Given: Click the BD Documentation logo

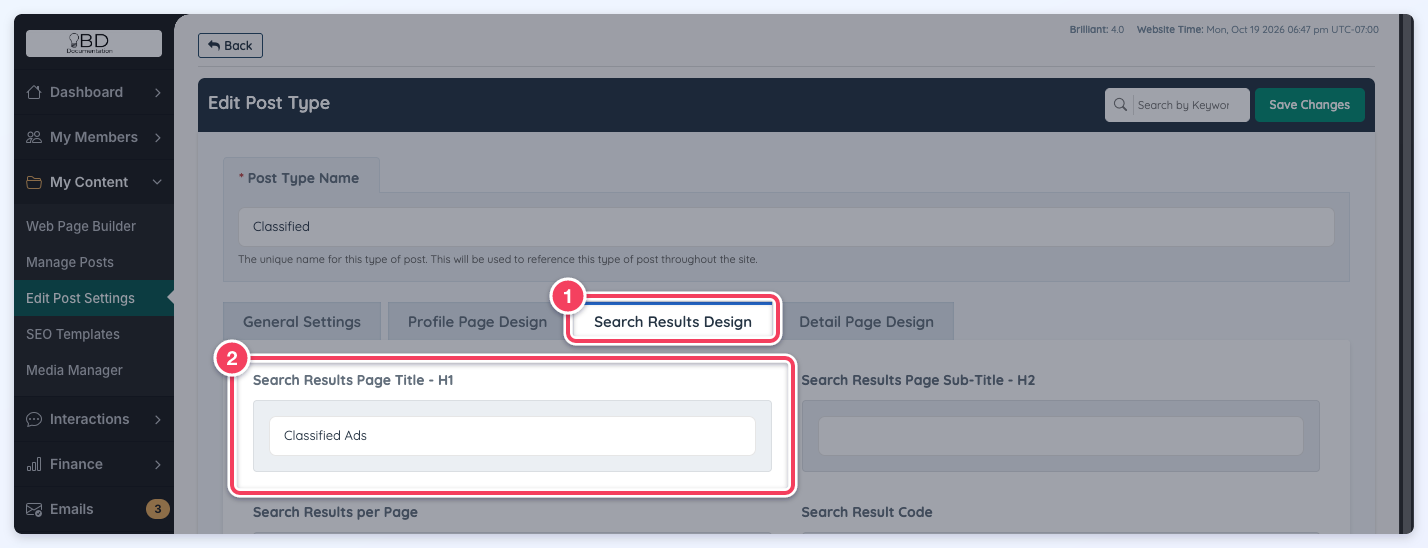Looking at the screenshot, I should point(94,43).
